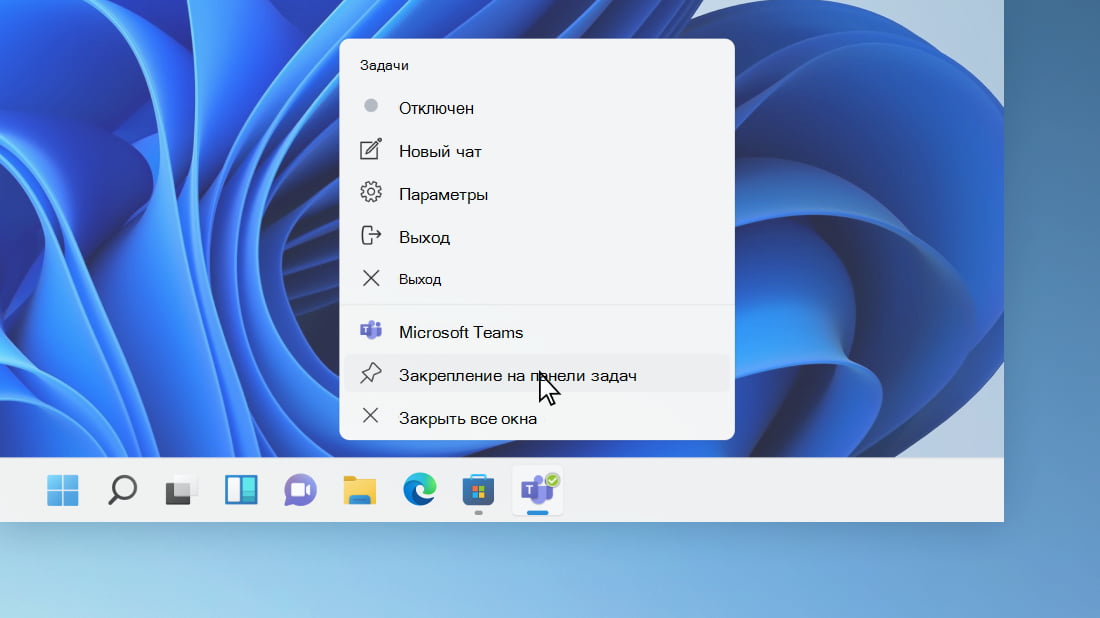The width and height of the screenshot is (1100, 618).
Task: Click the Microsoft Teams taskbar icon
Action: [537, 490]
